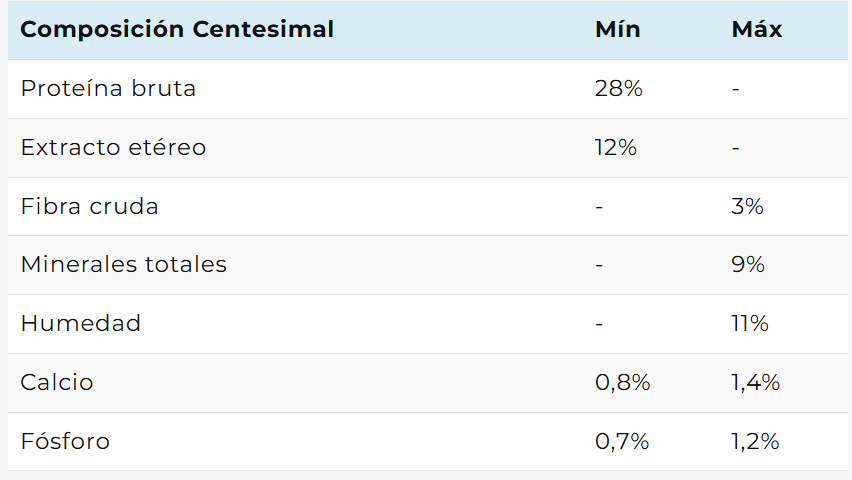Select the Mín column header
The width and height of the screenshot is (852, 480).
click(x=617, y=29)
